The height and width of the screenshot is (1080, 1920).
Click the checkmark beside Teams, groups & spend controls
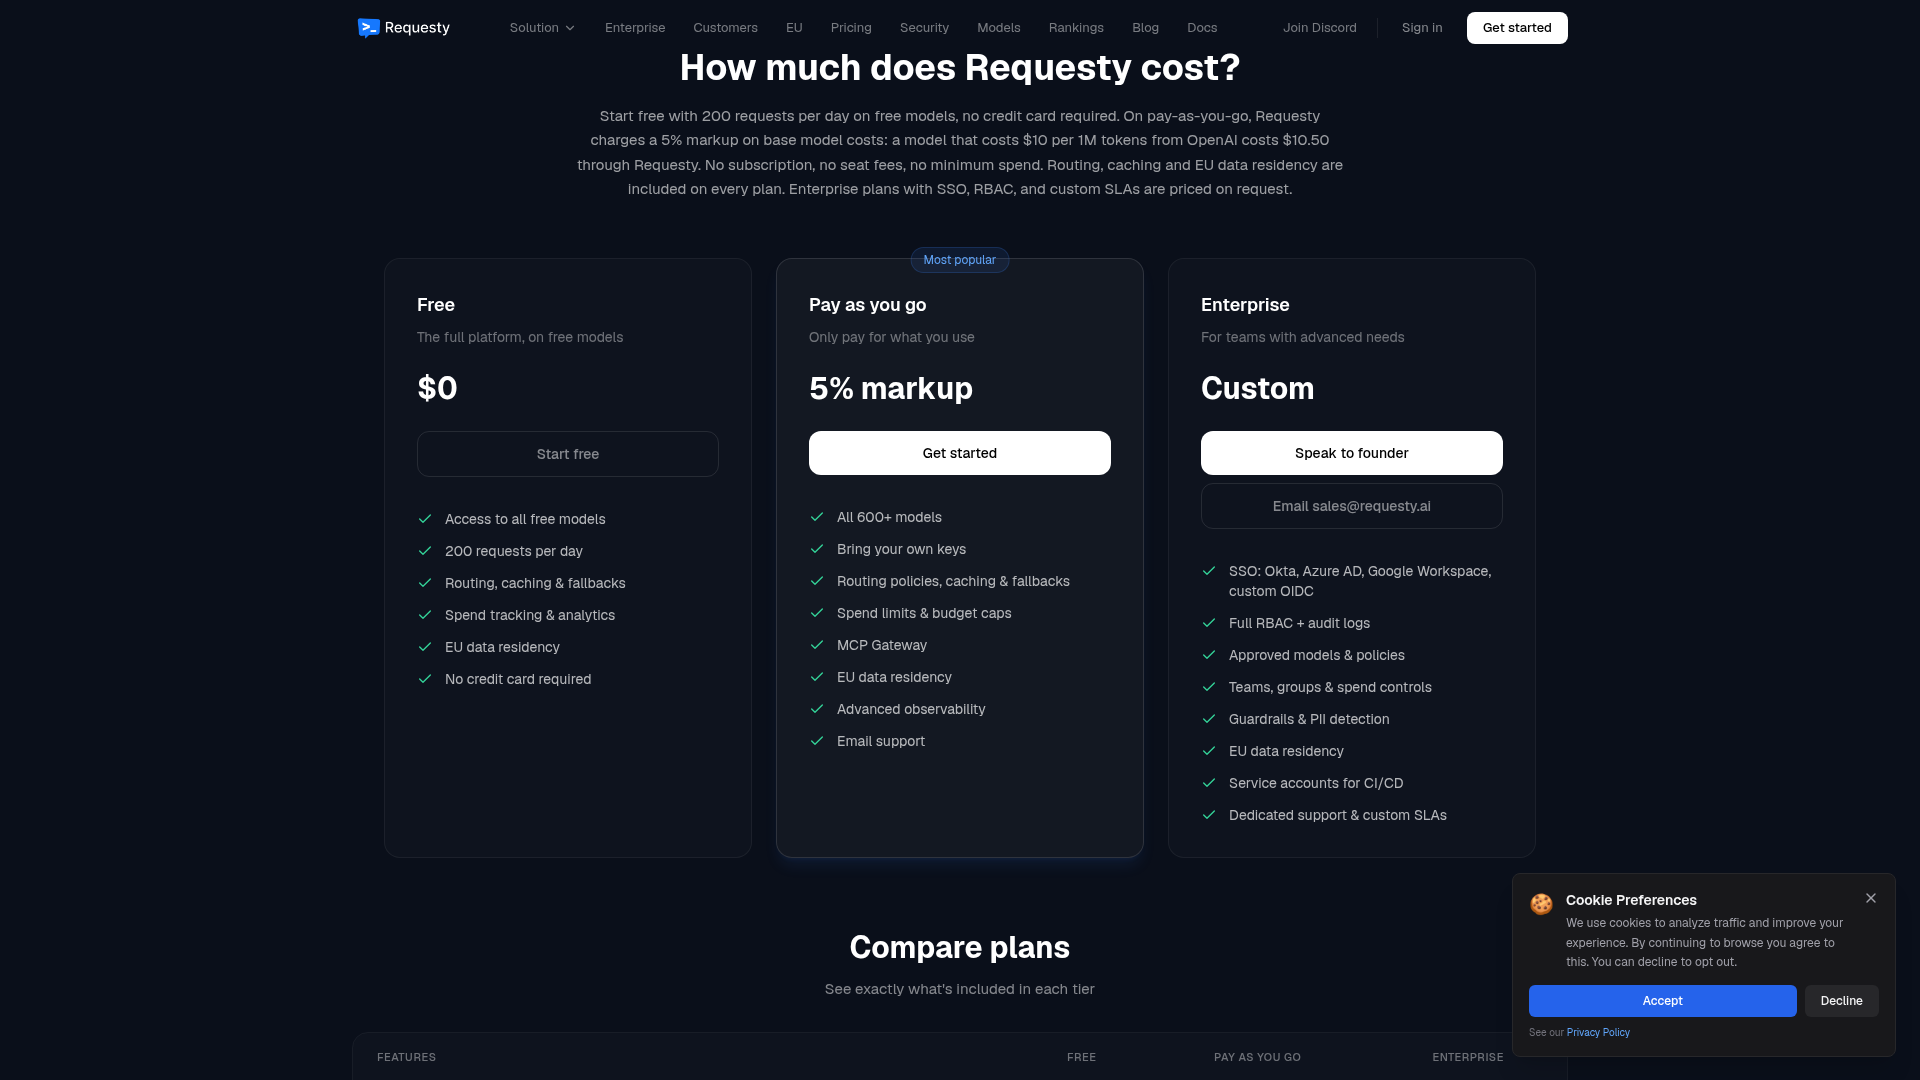pyautogui.click(x=1209, y=687)
